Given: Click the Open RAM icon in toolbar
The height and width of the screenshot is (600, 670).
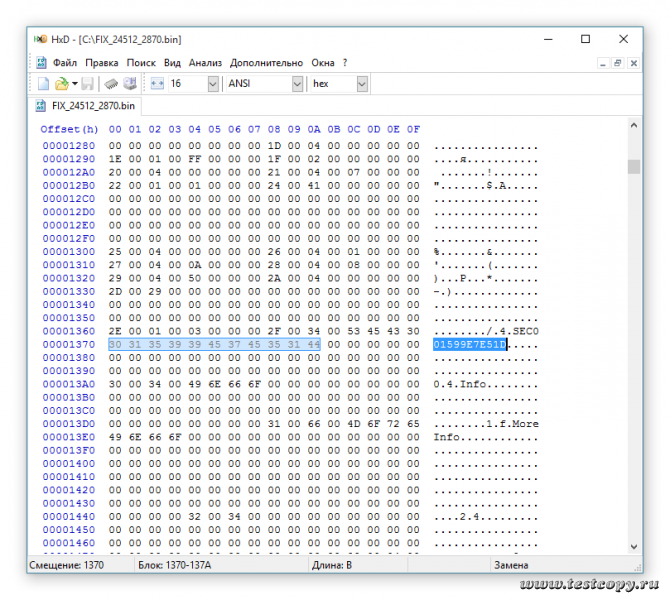Looking at the screenshot, I should [x=112, y=84].
